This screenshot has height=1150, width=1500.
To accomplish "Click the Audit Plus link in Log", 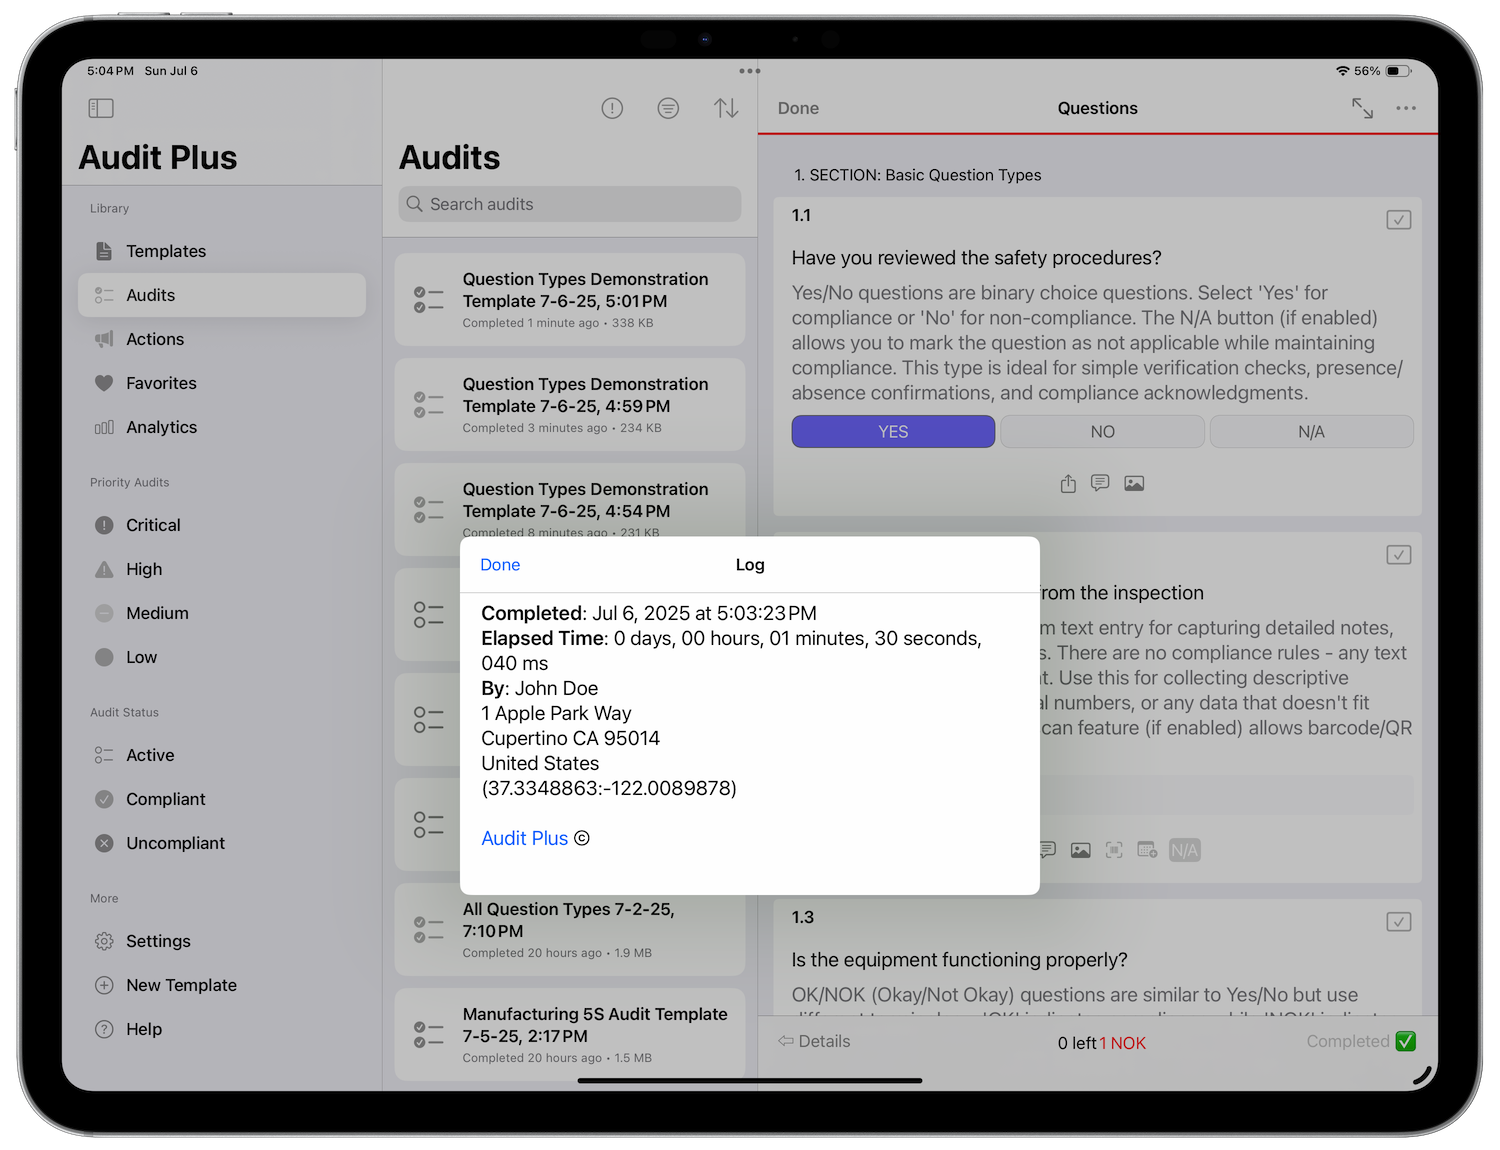I will click(524, 838).
